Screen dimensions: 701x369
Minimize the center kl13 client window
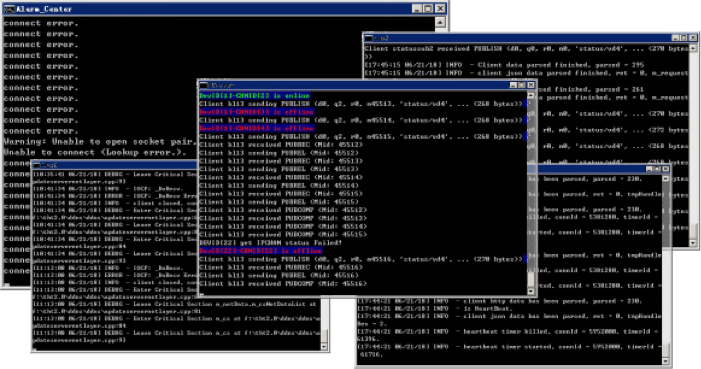click(514, 85)
